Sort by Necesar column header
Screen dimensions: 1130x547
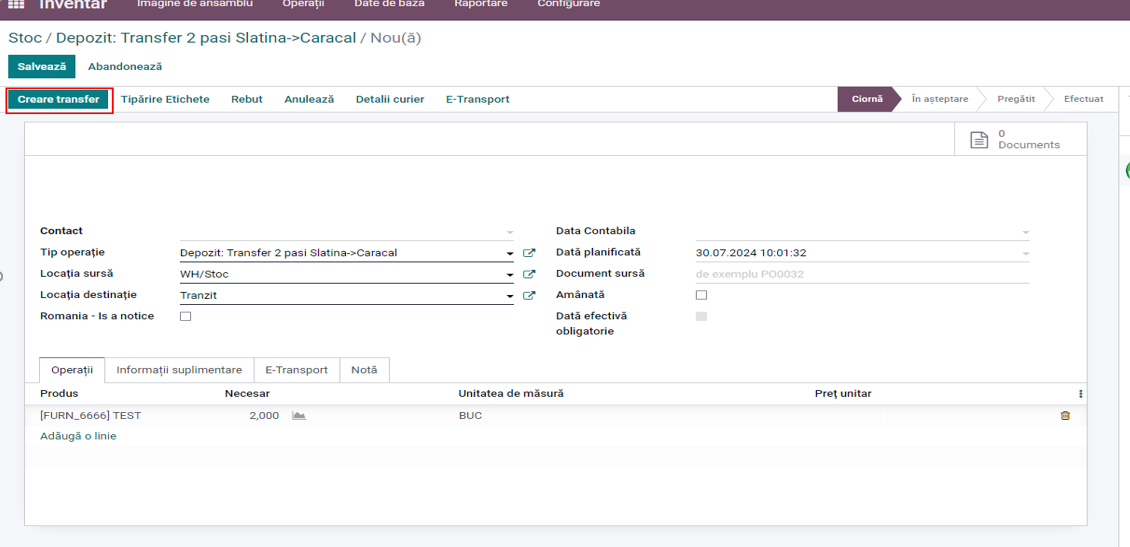[246, 393]
